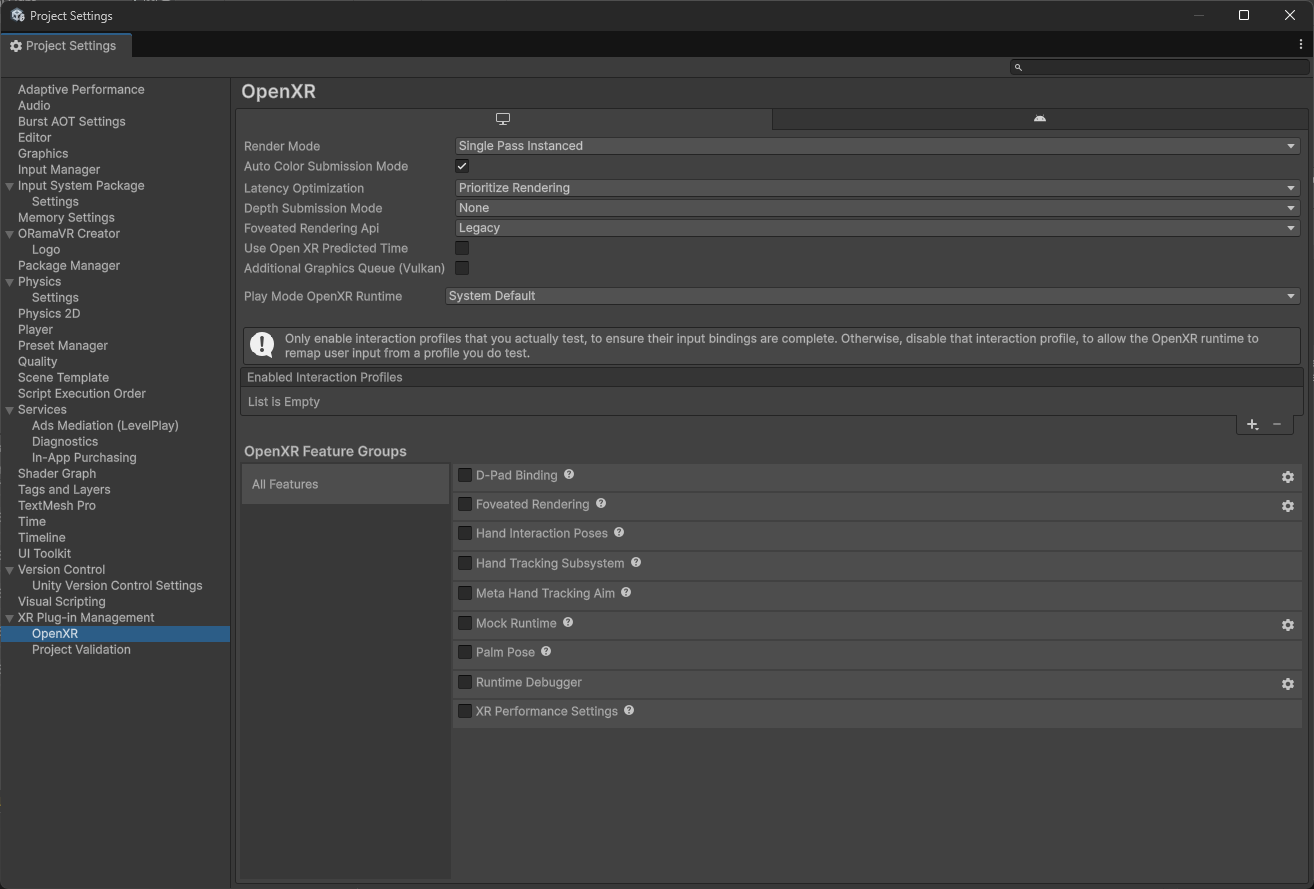The width and height of the screenshot is (1314, 889).
Task: Open Shader Graph settings
Action: [x=57, y=474]
